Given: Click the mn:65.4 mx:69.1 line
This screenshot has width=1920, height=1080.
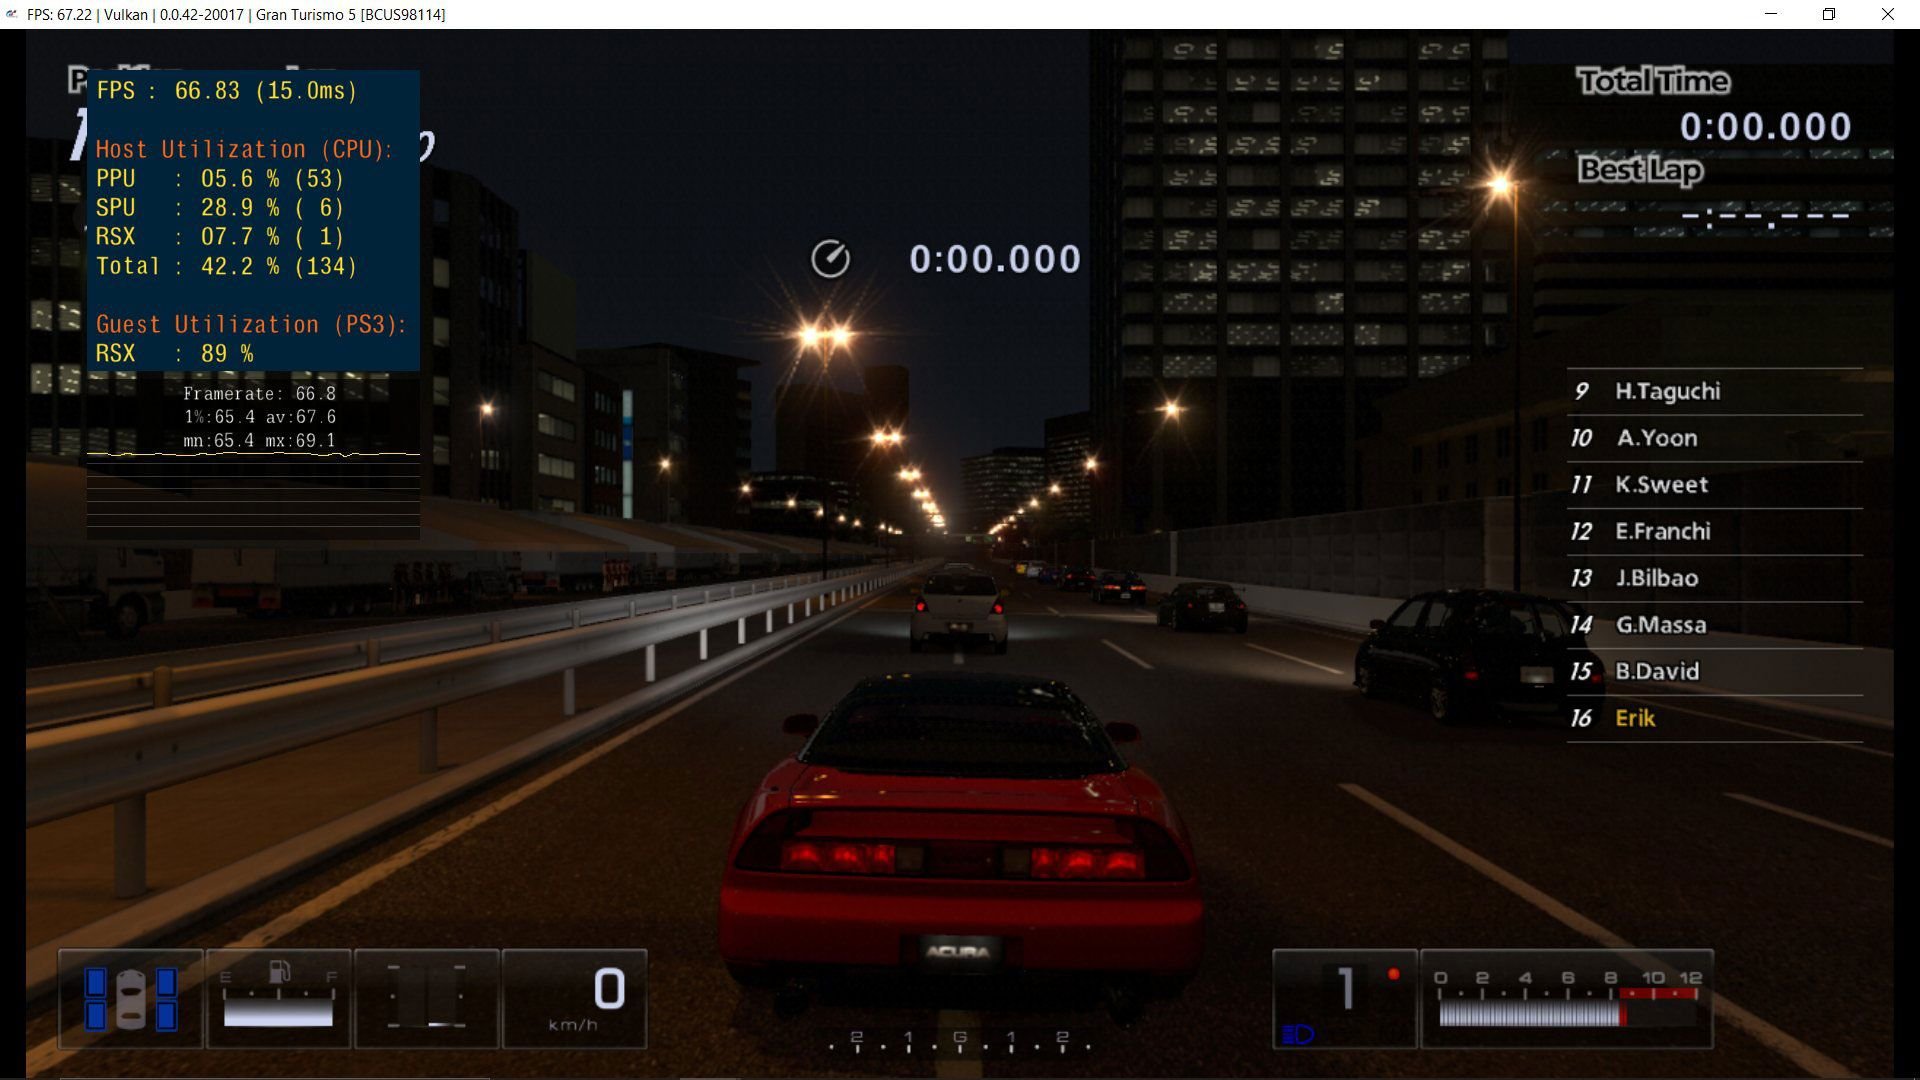Looking at the screenshot, I should 260,441.
